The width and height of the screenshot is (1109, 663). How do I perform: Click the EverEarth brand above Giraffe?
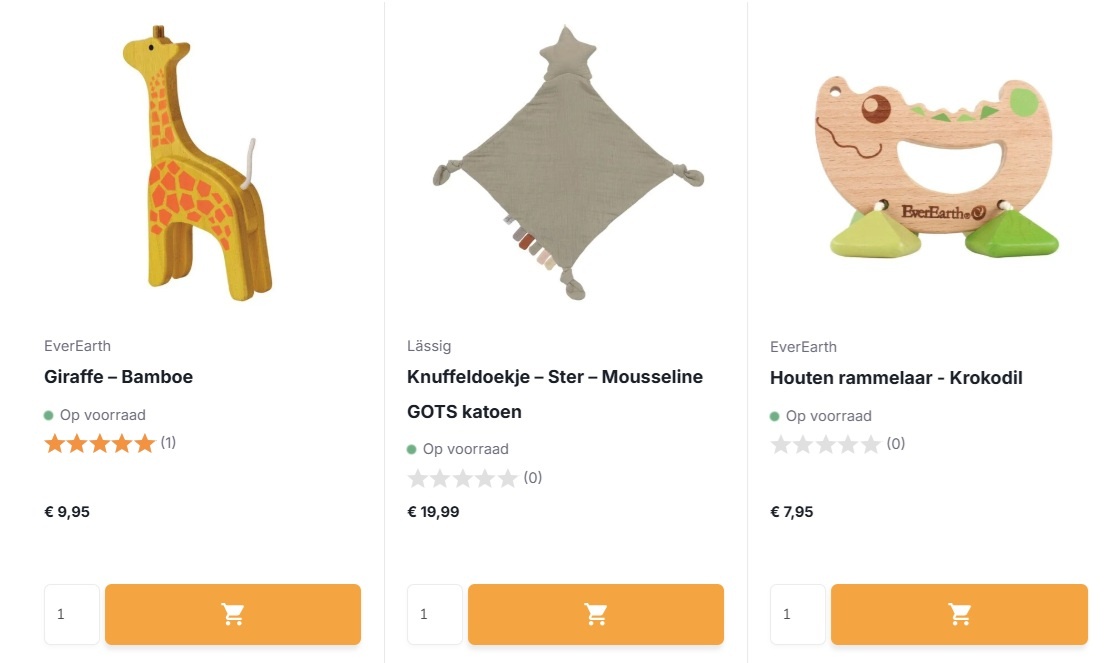[77, 346]
